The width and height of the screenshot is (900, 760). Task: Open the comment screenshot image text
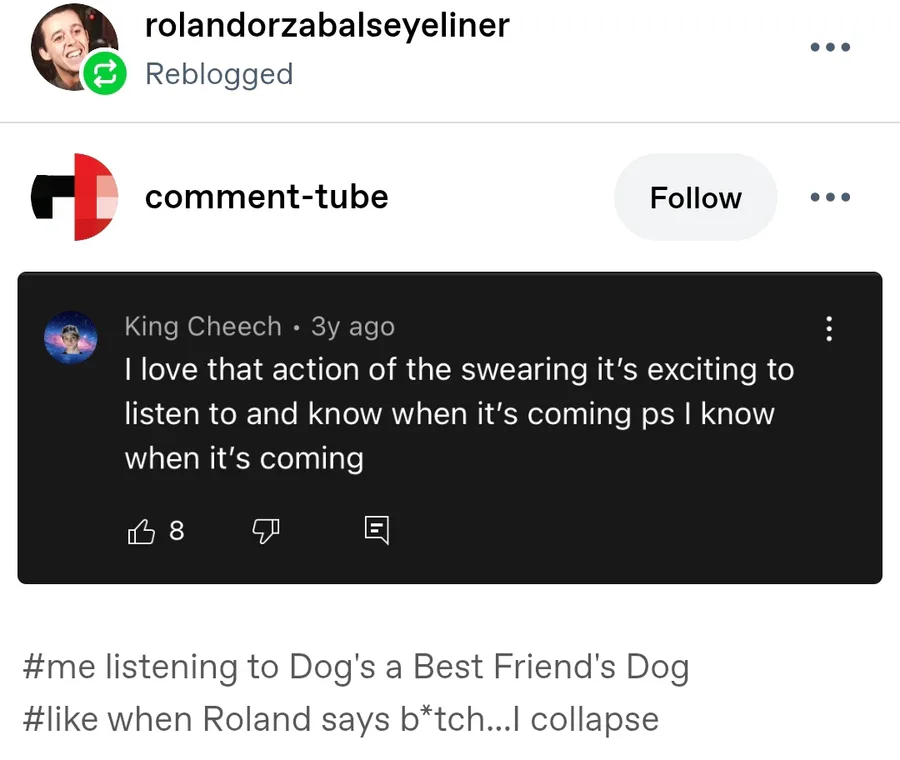click(x=458, y=414)
